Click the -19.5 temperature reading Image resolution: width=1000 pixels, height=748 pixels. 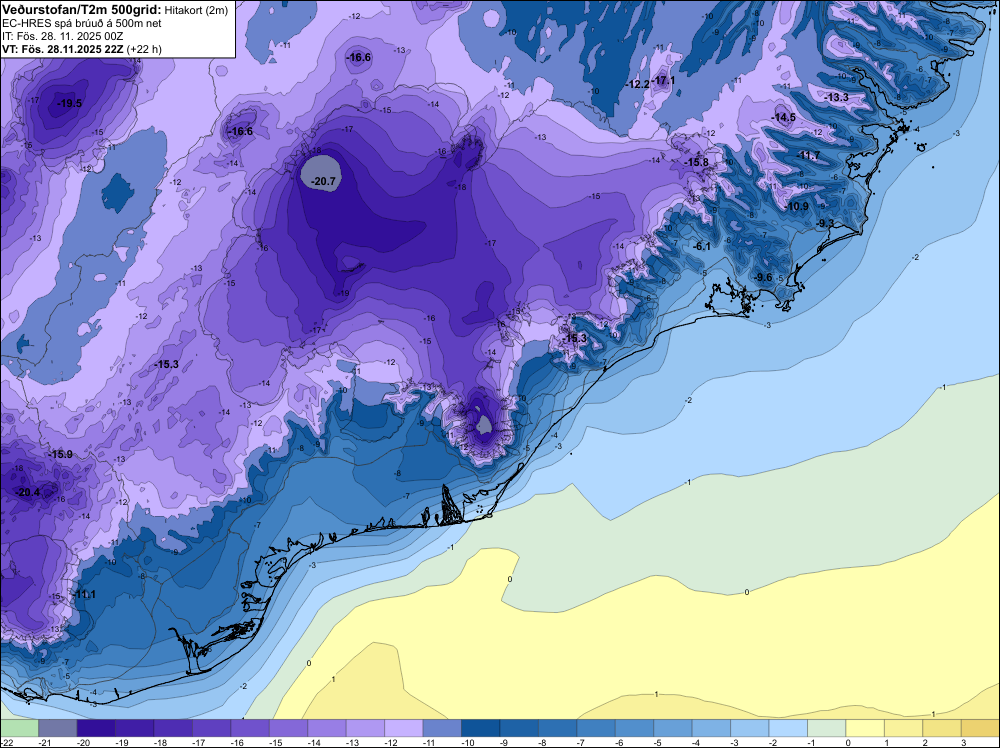pyautogui.click(x=70, y=103)
